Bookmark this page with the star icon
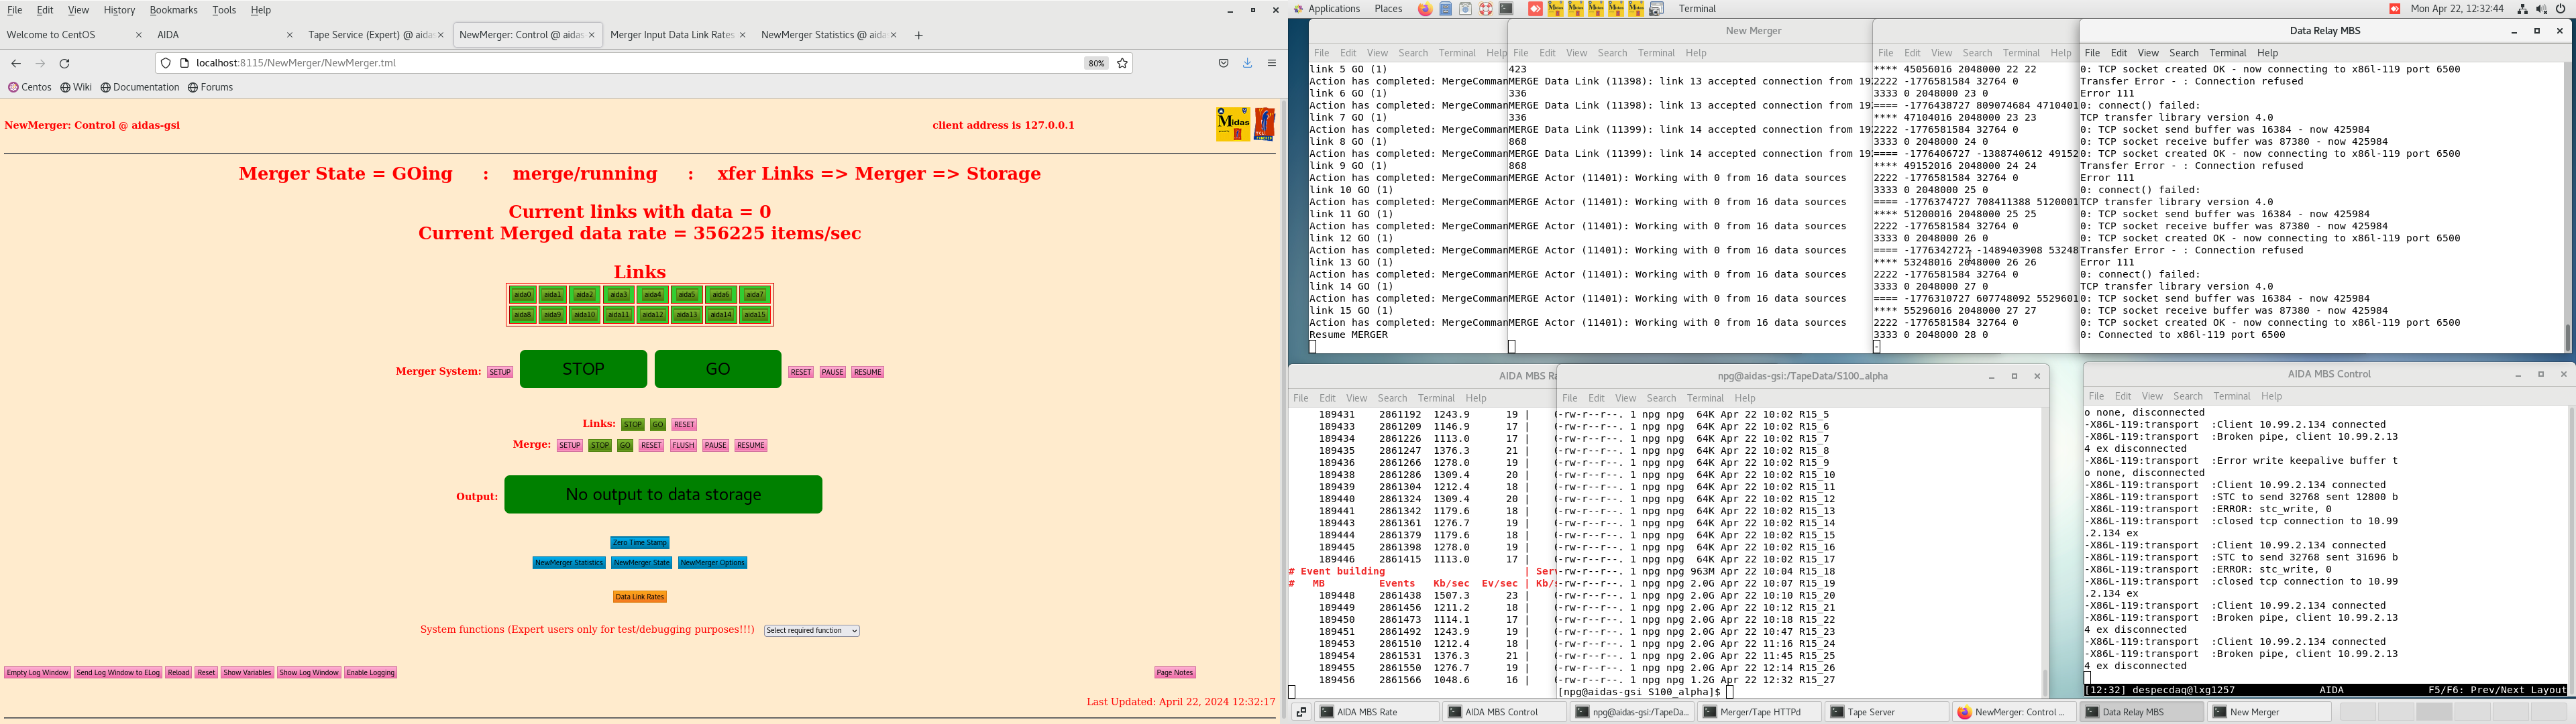 tap(1122, 63)
